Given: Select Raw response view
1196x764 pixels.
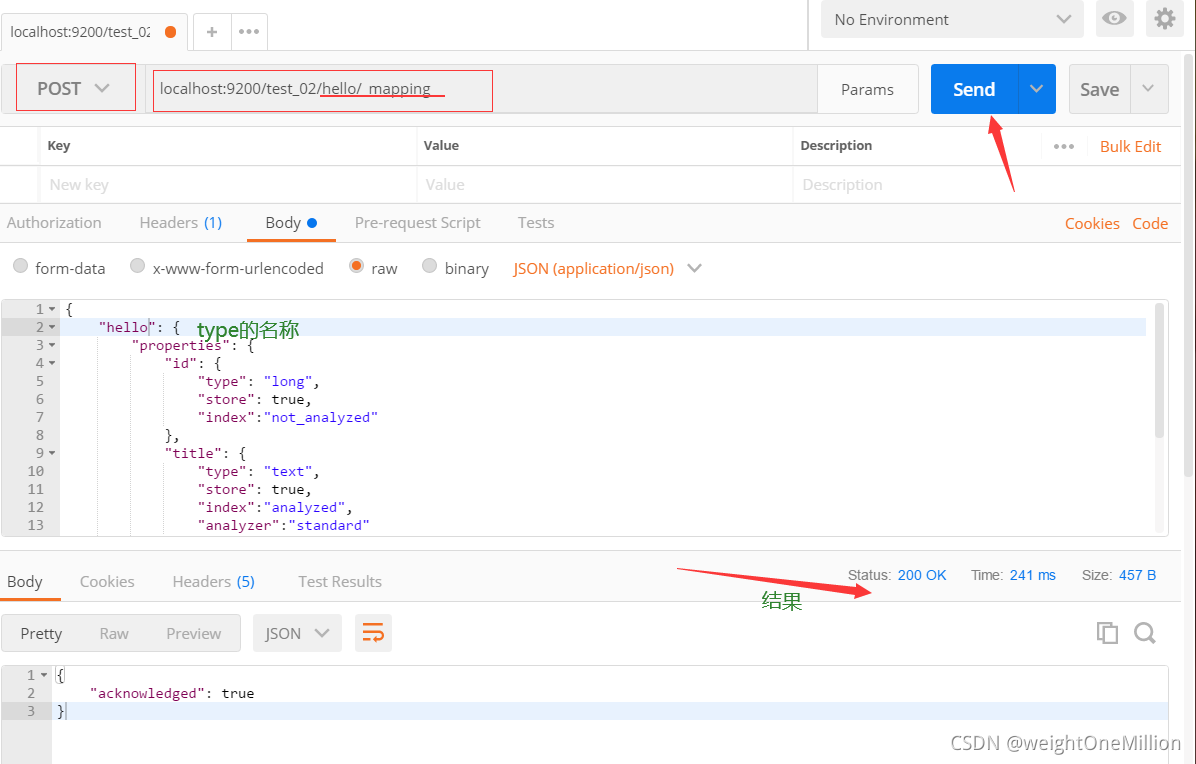Looking at the screenshot, I should click(114, 633).
